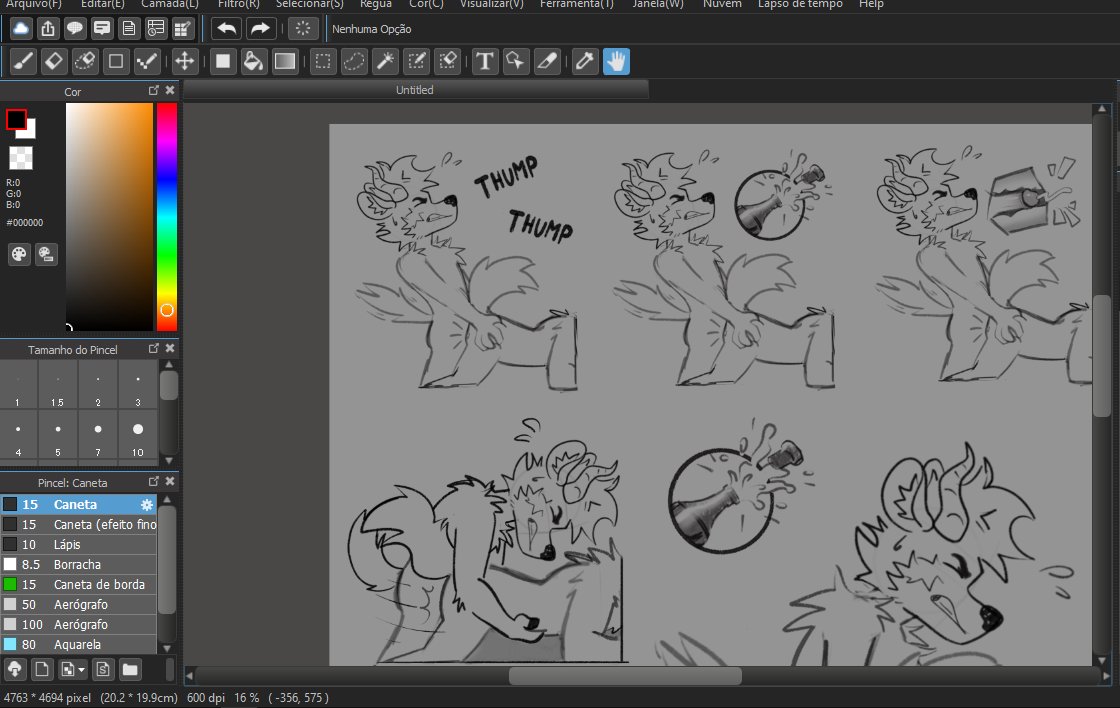Click the script brush S icon
This screenshot has height=708, width=1120.
pos(103,669)
